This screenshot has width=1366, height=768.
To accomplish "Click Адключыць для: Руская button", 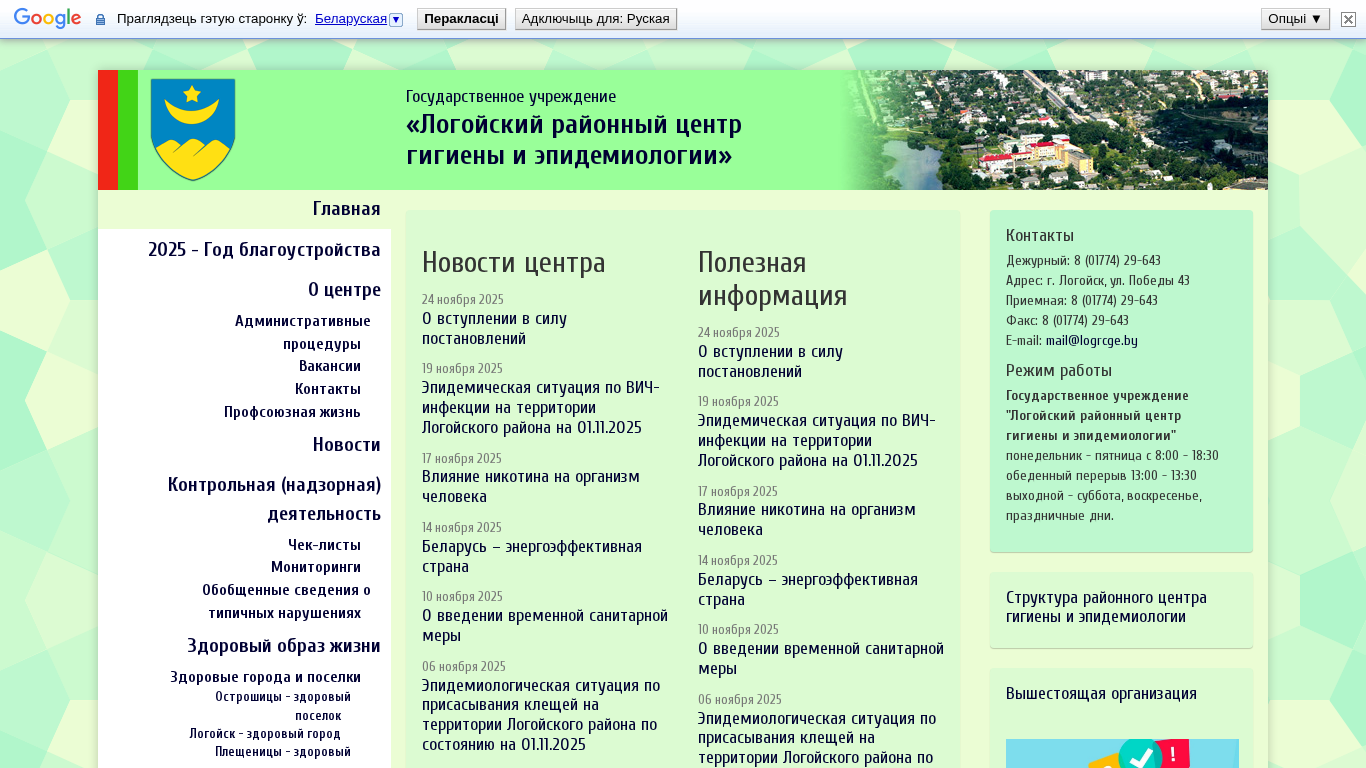I will click(x=596, y=19).
